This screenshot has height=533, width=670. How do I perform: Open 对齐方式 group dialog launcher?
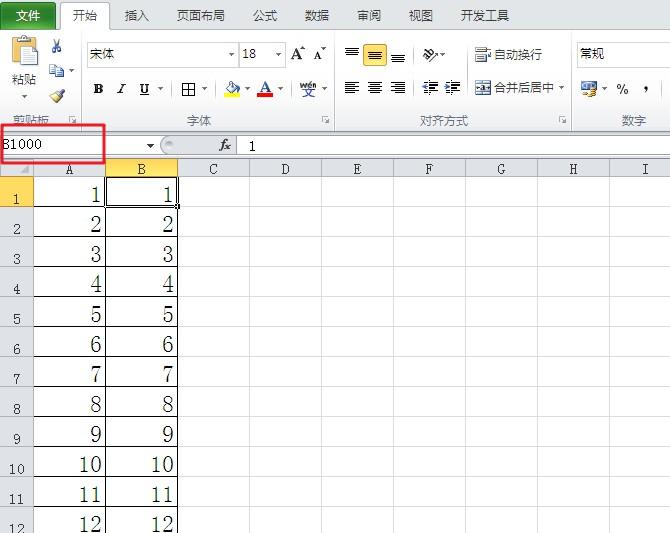(x=562, y=120)
